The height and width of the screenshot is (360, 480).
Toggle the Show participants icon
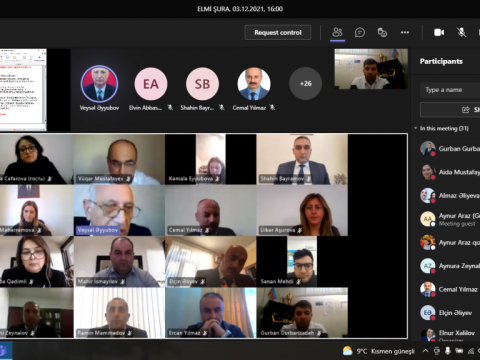pos(337,32)
